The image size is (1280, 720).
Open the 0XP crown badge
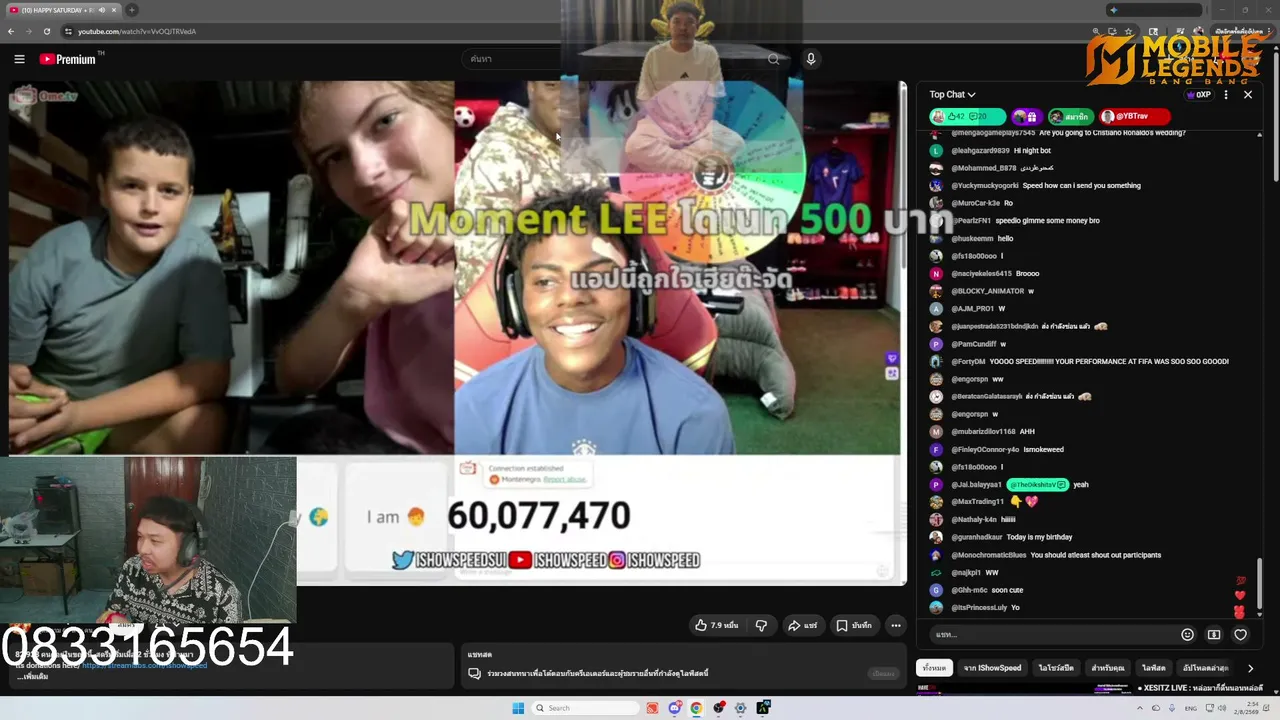pyautogui.click(x=1198, y=95)
